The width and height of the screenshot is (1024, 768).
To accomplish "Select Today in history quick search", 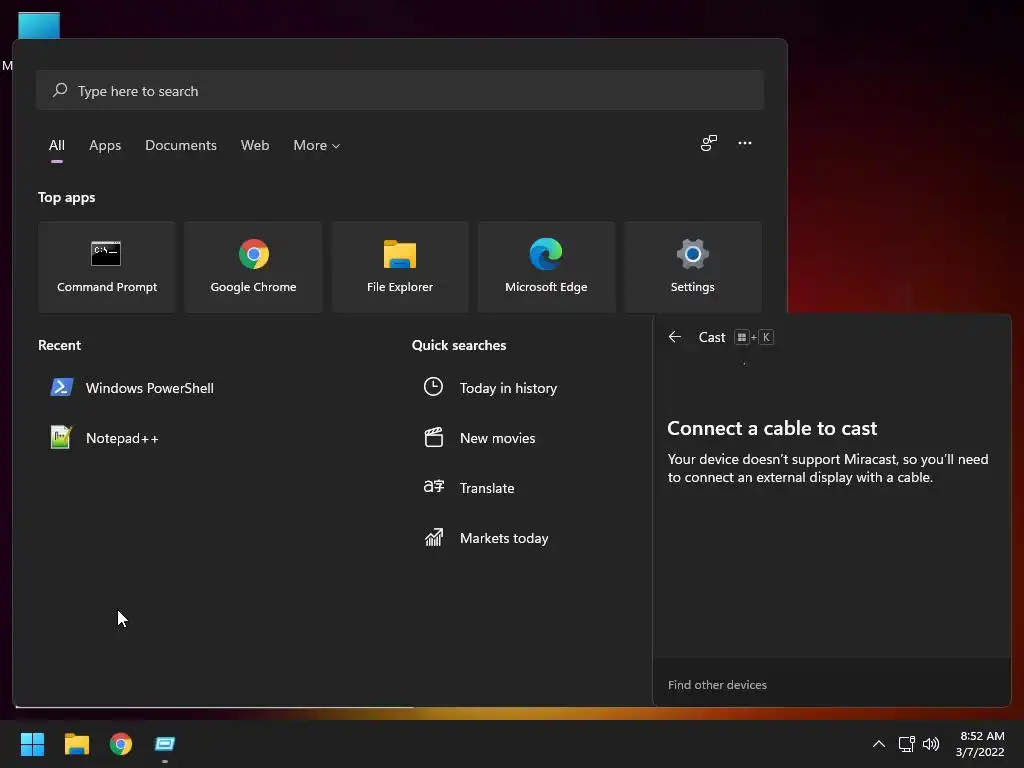I will tap(490, 388).
